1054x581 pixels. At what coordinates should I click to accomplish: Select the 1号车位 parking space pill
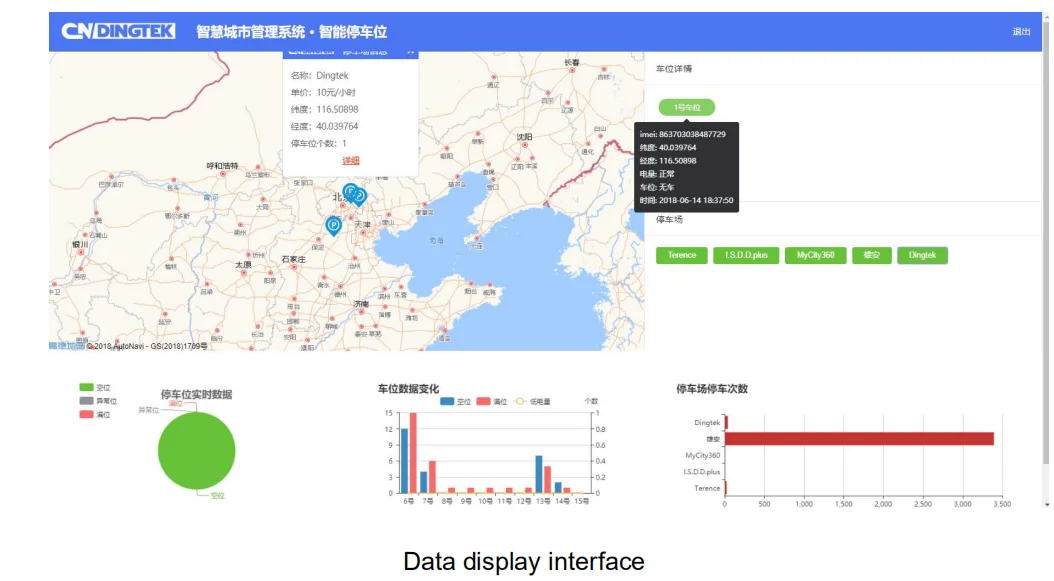pos(687,107)
